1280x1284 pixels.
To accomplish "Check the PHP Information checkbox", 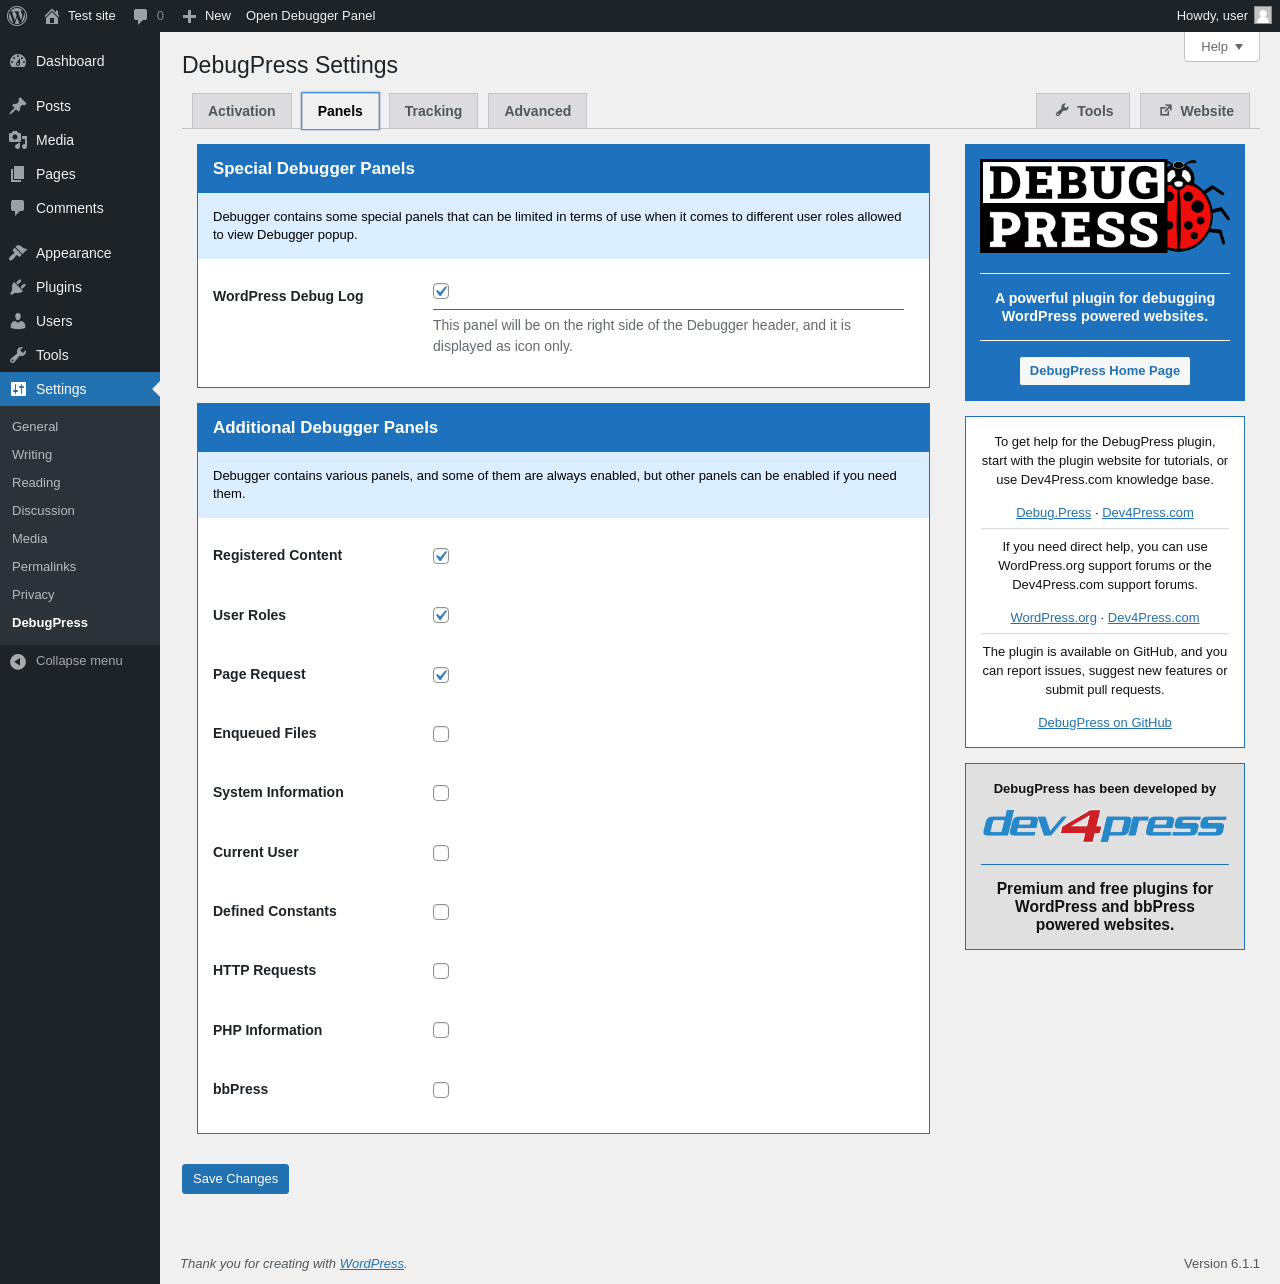I will (441, 1030).
